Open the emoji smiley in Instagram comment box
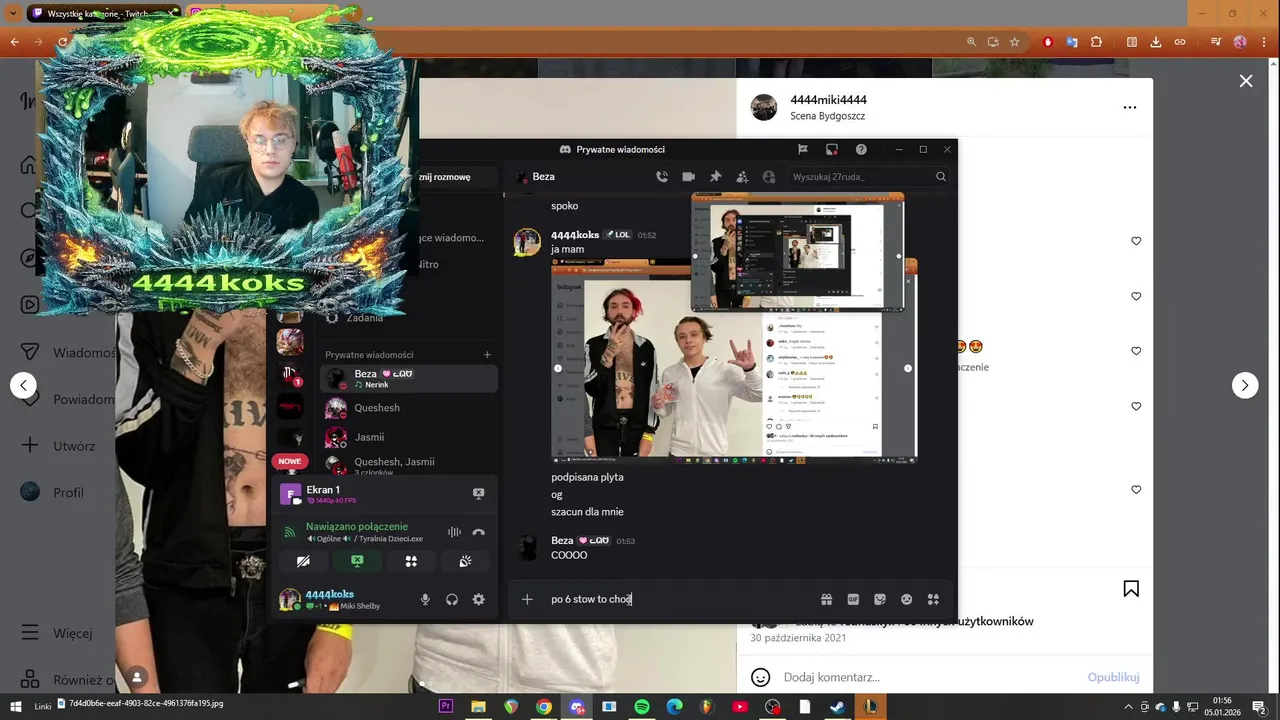1280x720 pixels. click(x=760, y=677)
